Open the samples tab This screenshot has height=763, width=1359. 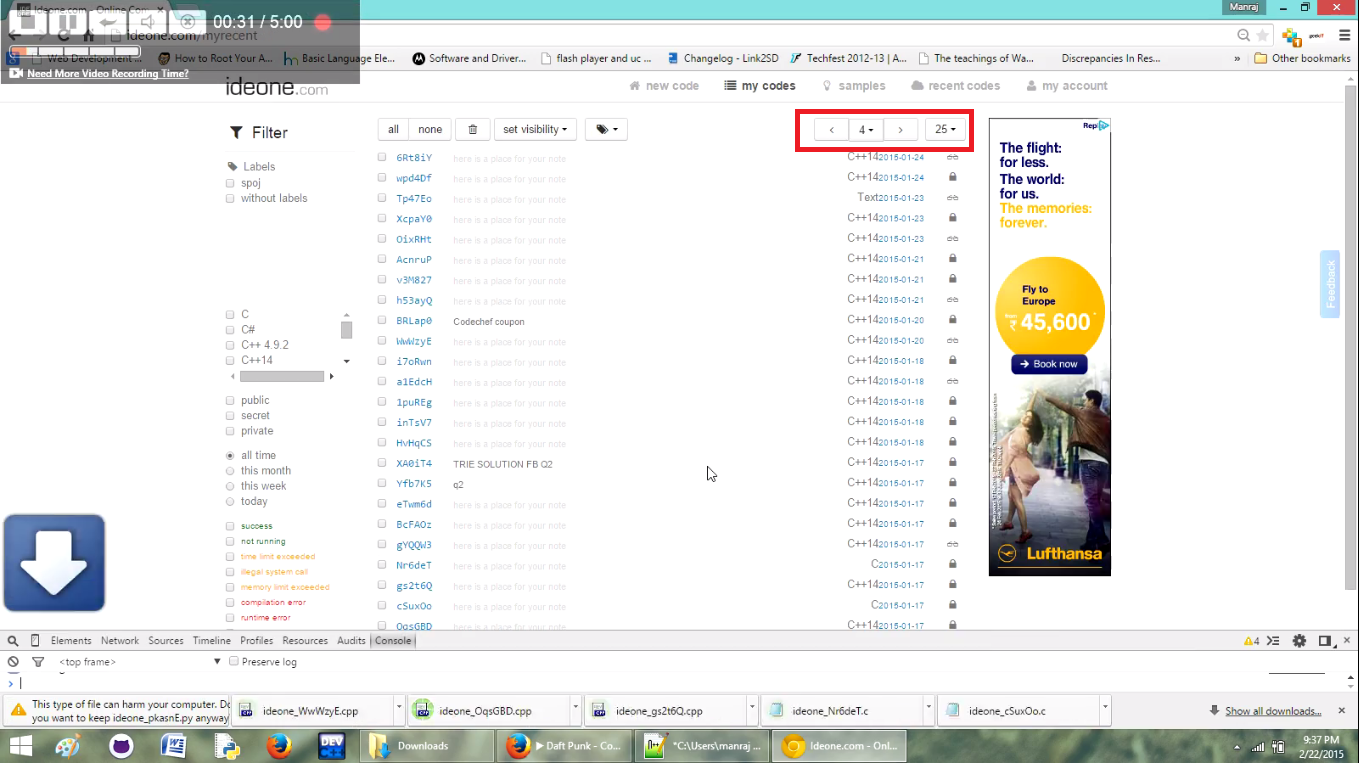(854, 86)
